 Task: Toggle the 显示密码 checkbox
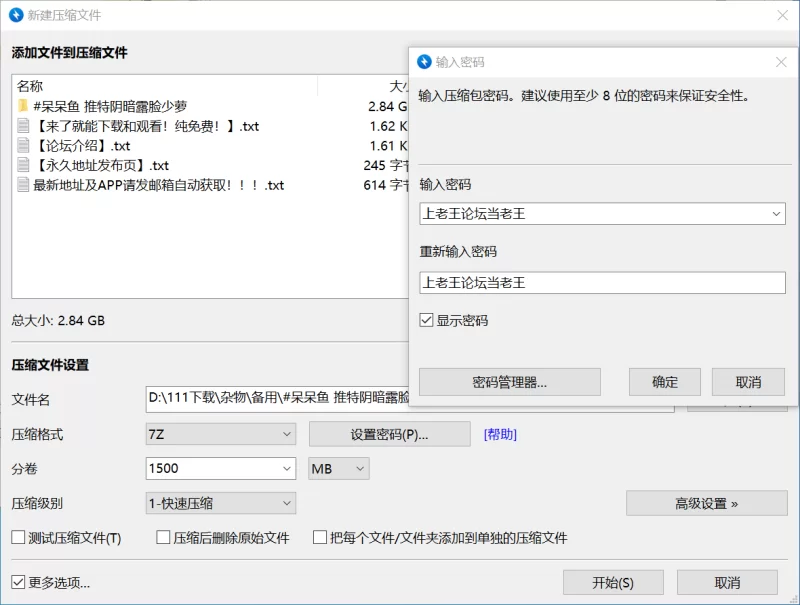(x=427, y=321)
